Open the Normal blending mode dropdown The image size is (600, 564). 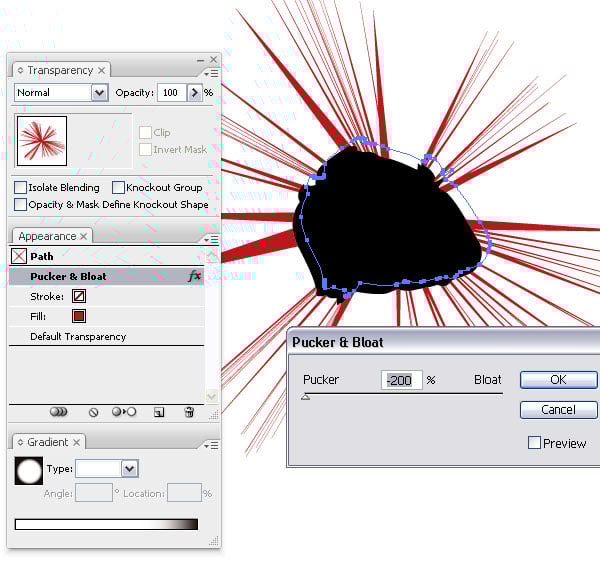(99, 93)
